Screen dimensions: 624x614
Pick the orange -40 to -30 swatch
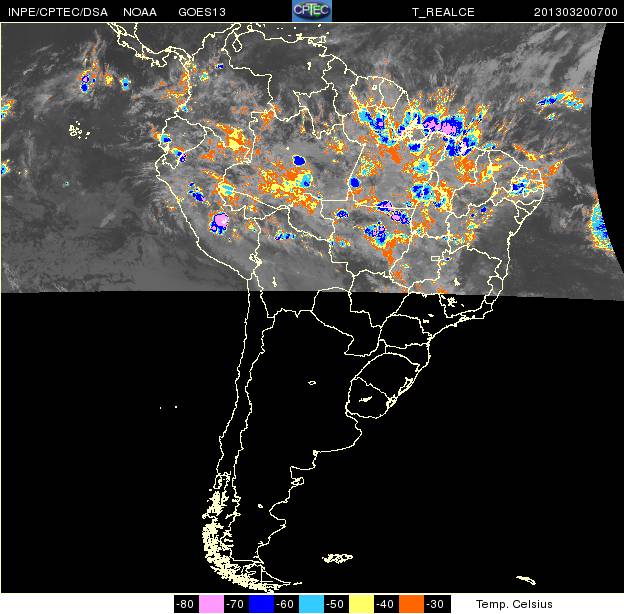coord(411,604)
